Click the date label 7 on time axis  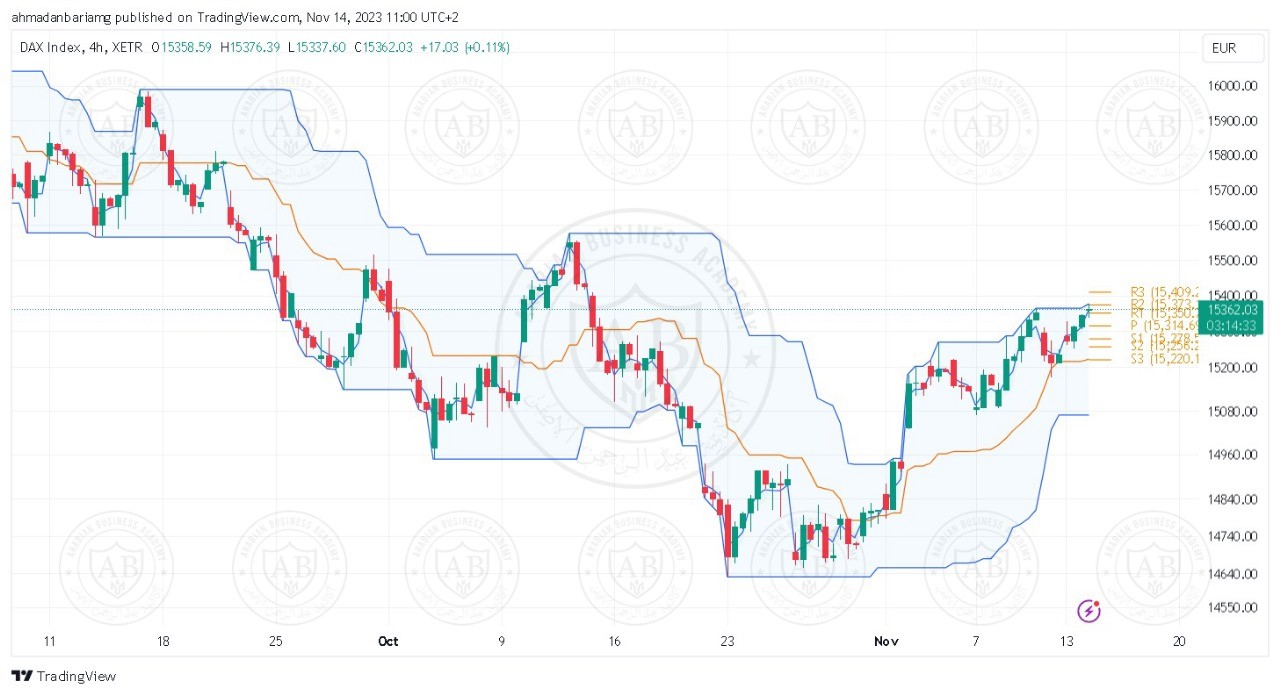click(x=975, y=641)
